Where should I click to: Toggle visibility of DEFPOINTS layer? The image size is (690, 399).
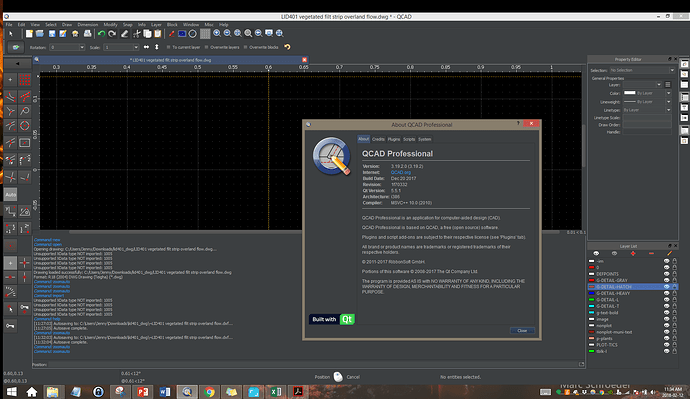[x=666, y=274]
